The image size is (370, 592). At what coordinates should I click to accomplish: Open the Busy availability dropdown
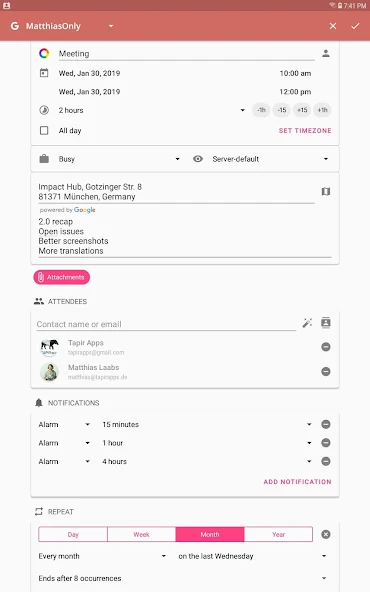[x=109, y=159]
